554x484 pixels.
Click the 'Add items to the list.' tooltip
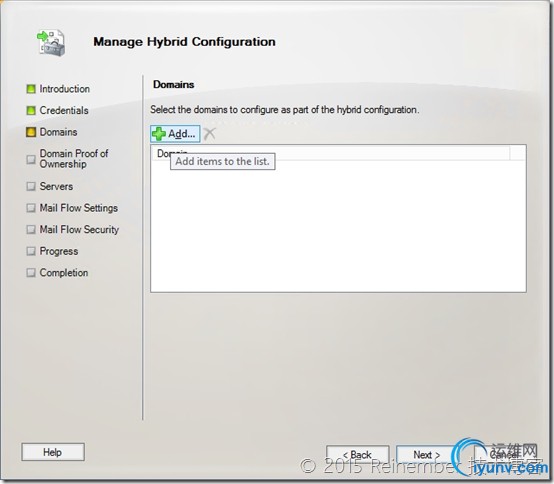click(x=223, y=161)
